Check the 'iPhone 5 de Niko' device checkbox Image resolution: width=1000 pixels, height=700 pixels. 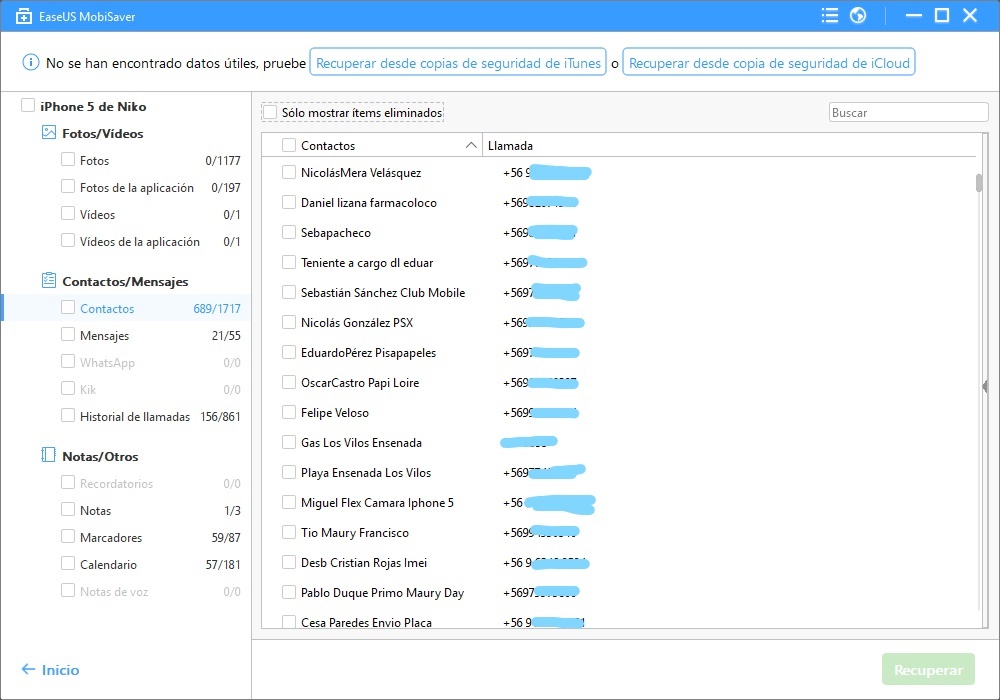pyautogui.click(x=28, y=106)
